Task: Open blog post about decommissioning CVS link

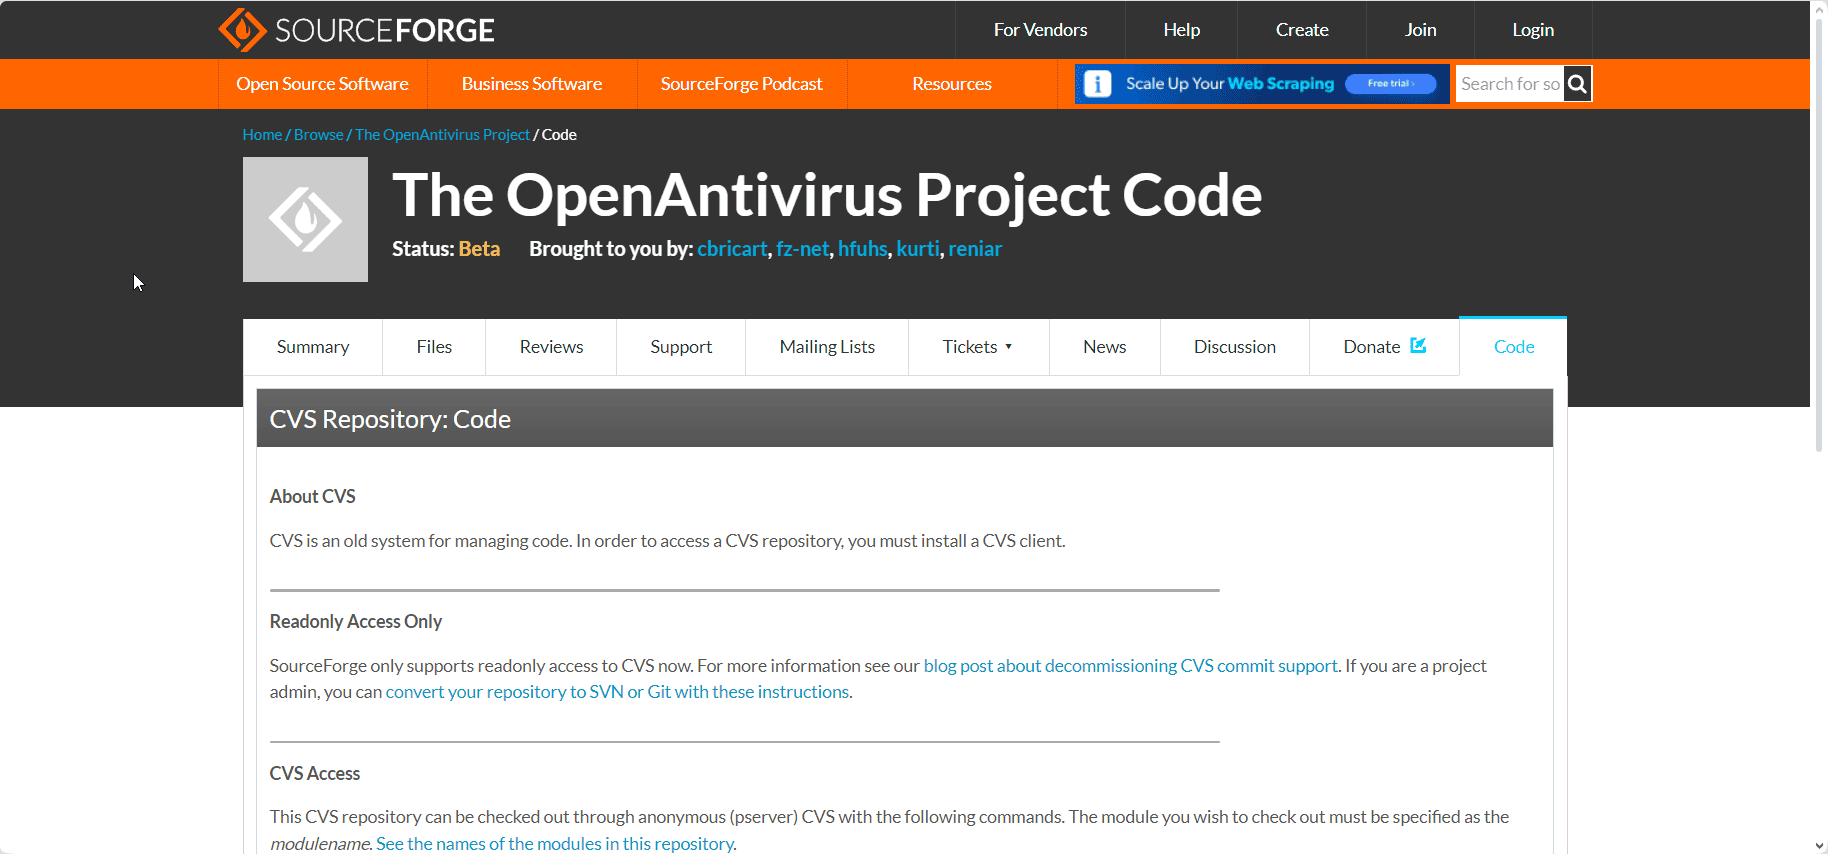Action: tap(1130, 666)
